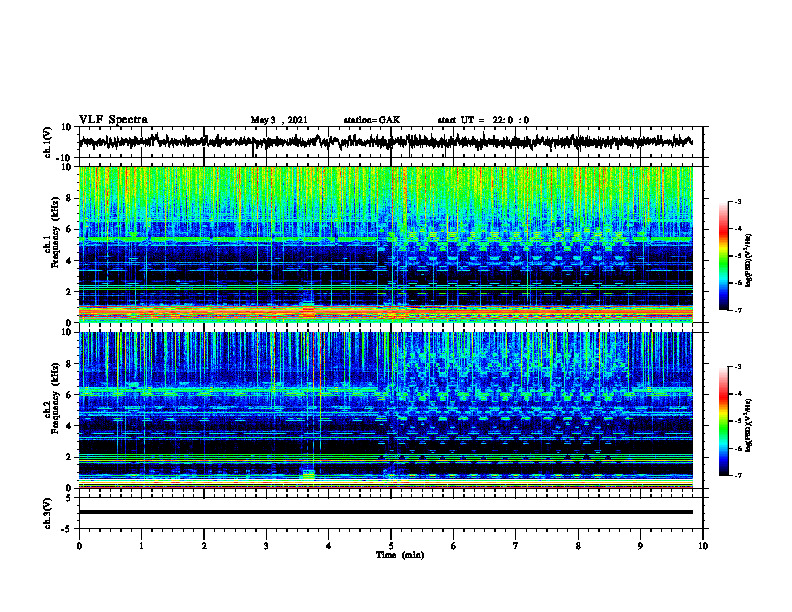Click the ch.2 log(PSD) color bar
Viewport: 792px width, 612px height.
[723, 421]
